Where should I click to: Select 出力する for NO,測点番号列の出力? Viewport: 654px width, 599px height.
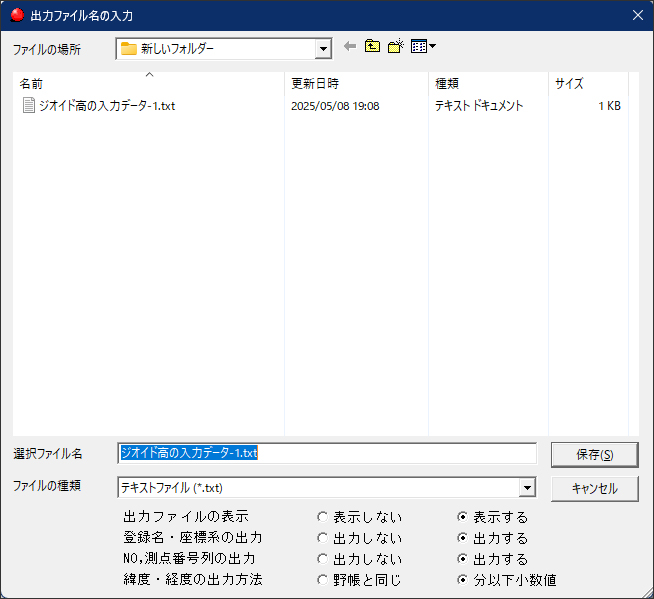click(x=493, y=559)
